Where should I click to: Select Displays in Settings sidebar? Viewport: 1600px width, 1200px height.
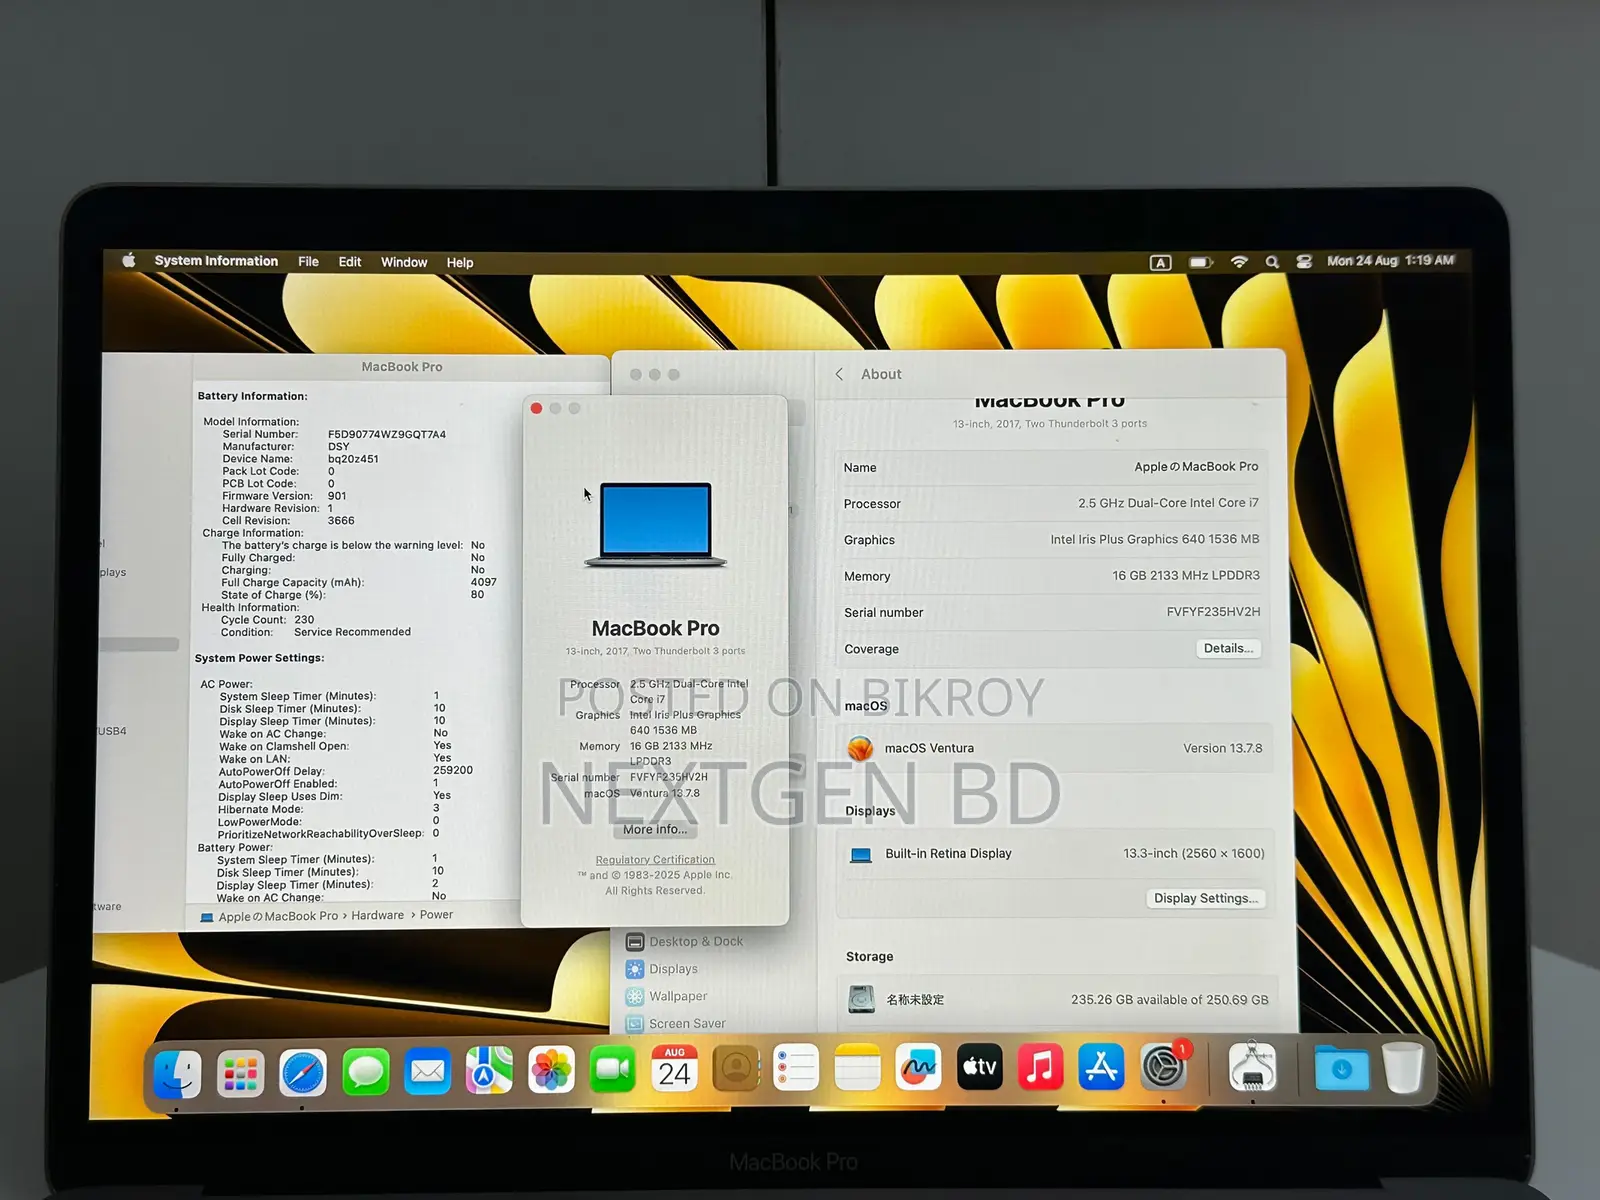pos(662,969)
